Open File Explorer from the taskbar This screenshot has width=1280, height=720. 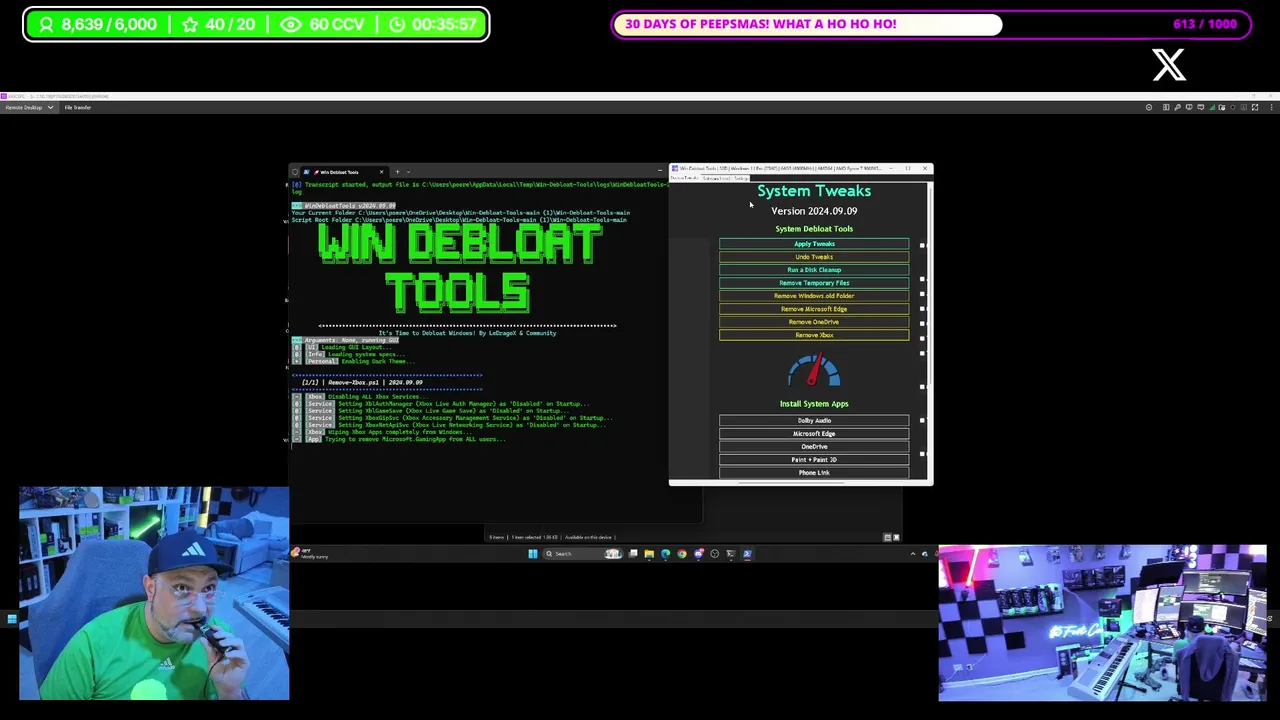point(649,554)
